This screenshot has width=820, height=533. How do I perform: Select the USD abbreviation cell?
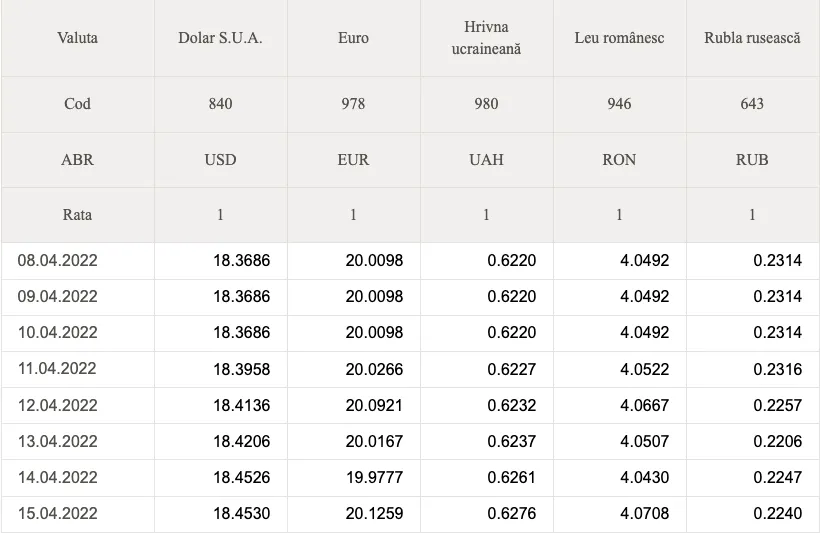220,160
